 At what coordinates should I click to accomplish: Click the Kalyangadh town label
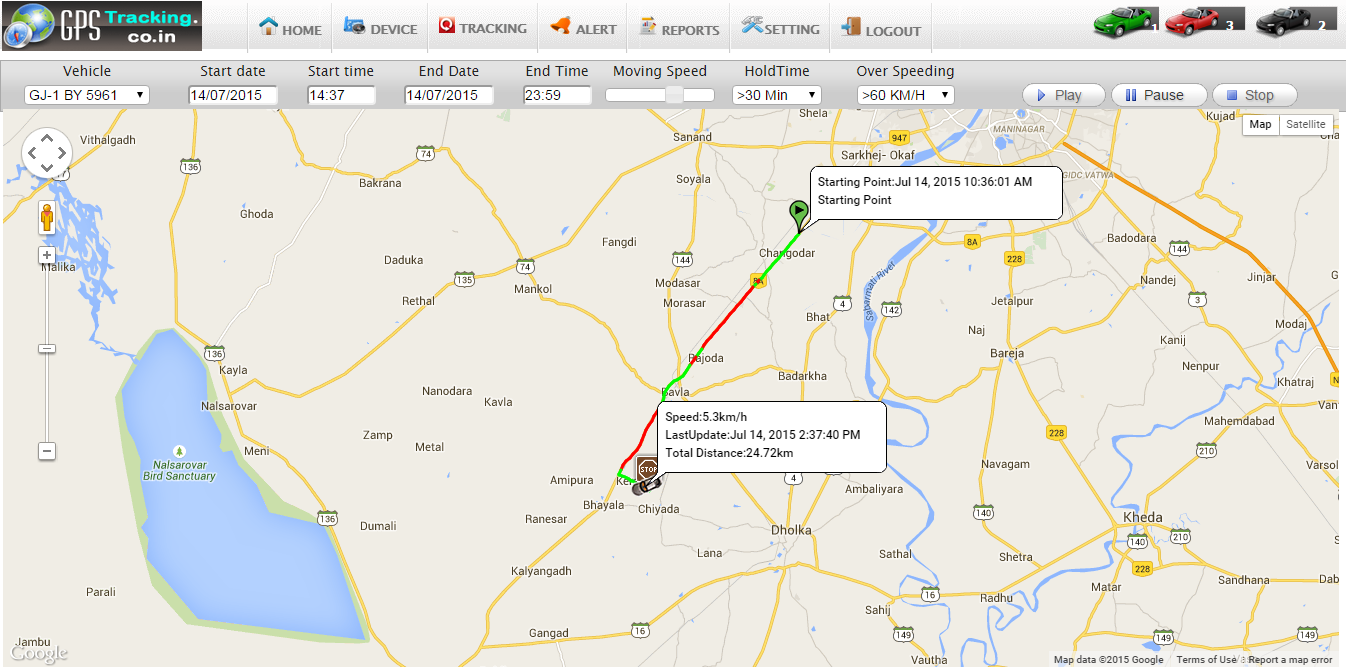tap(541, 571)
